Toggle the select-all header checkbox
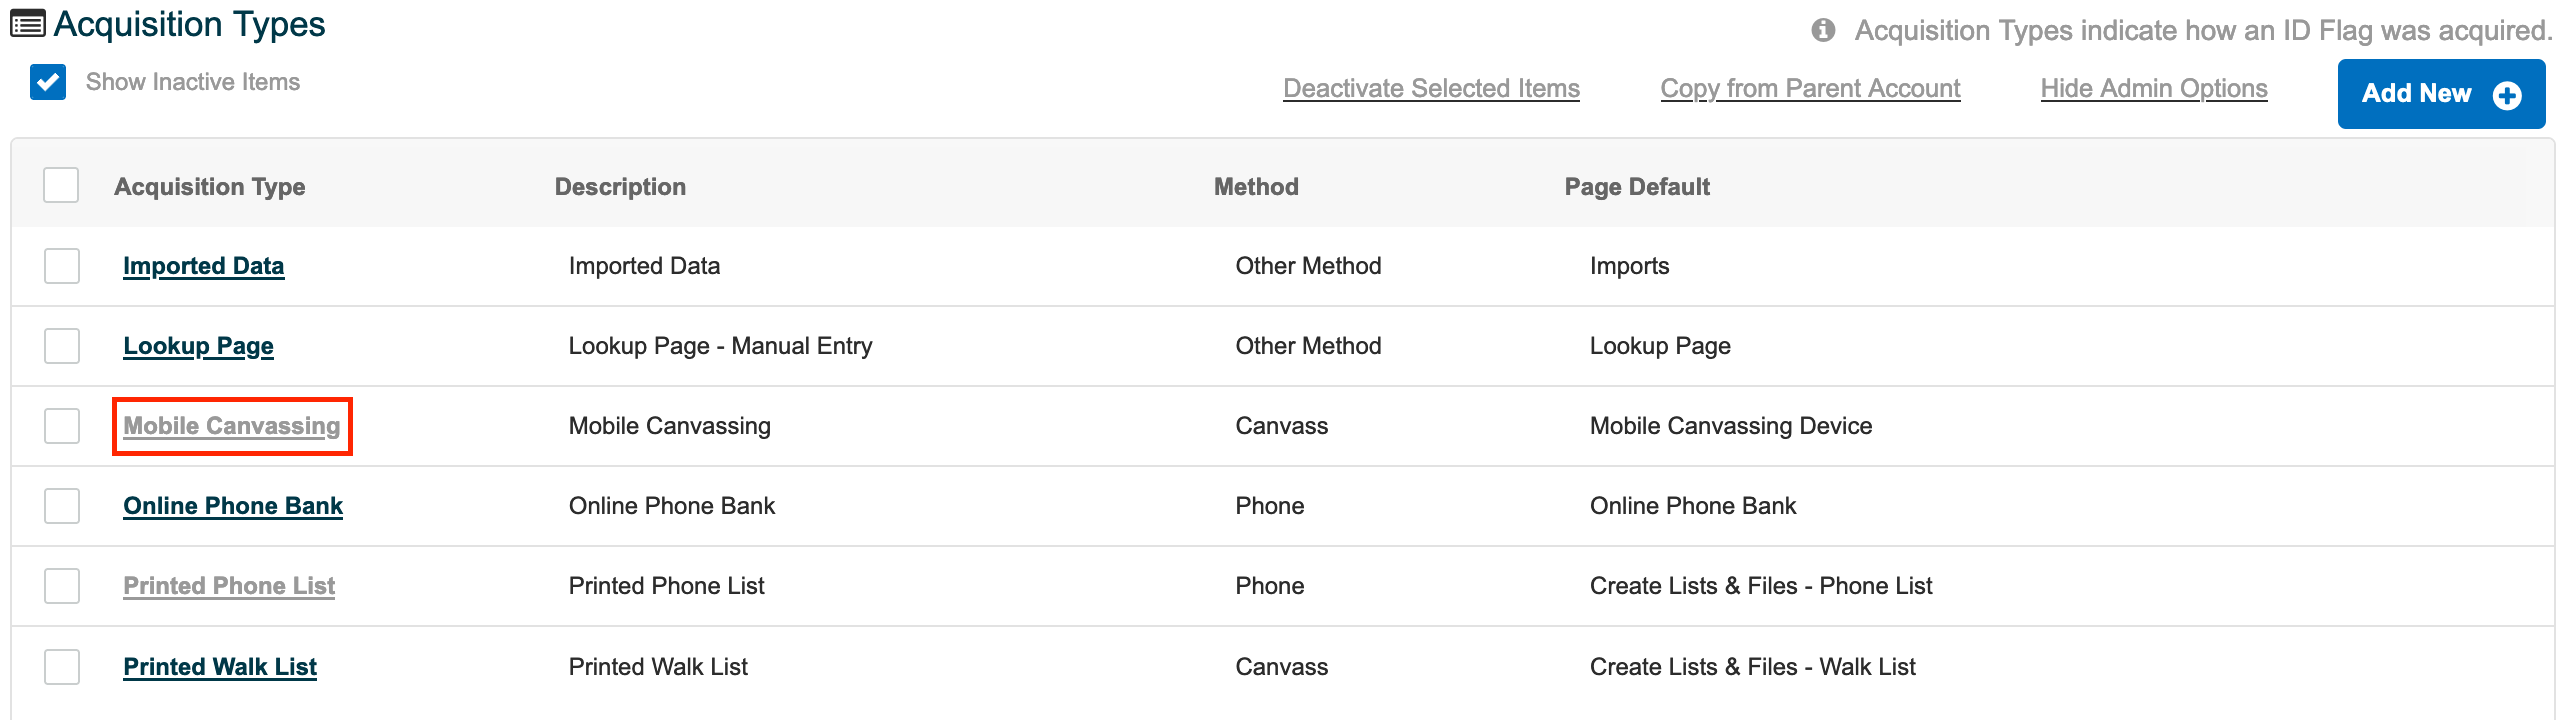 [x=61, y=185]
